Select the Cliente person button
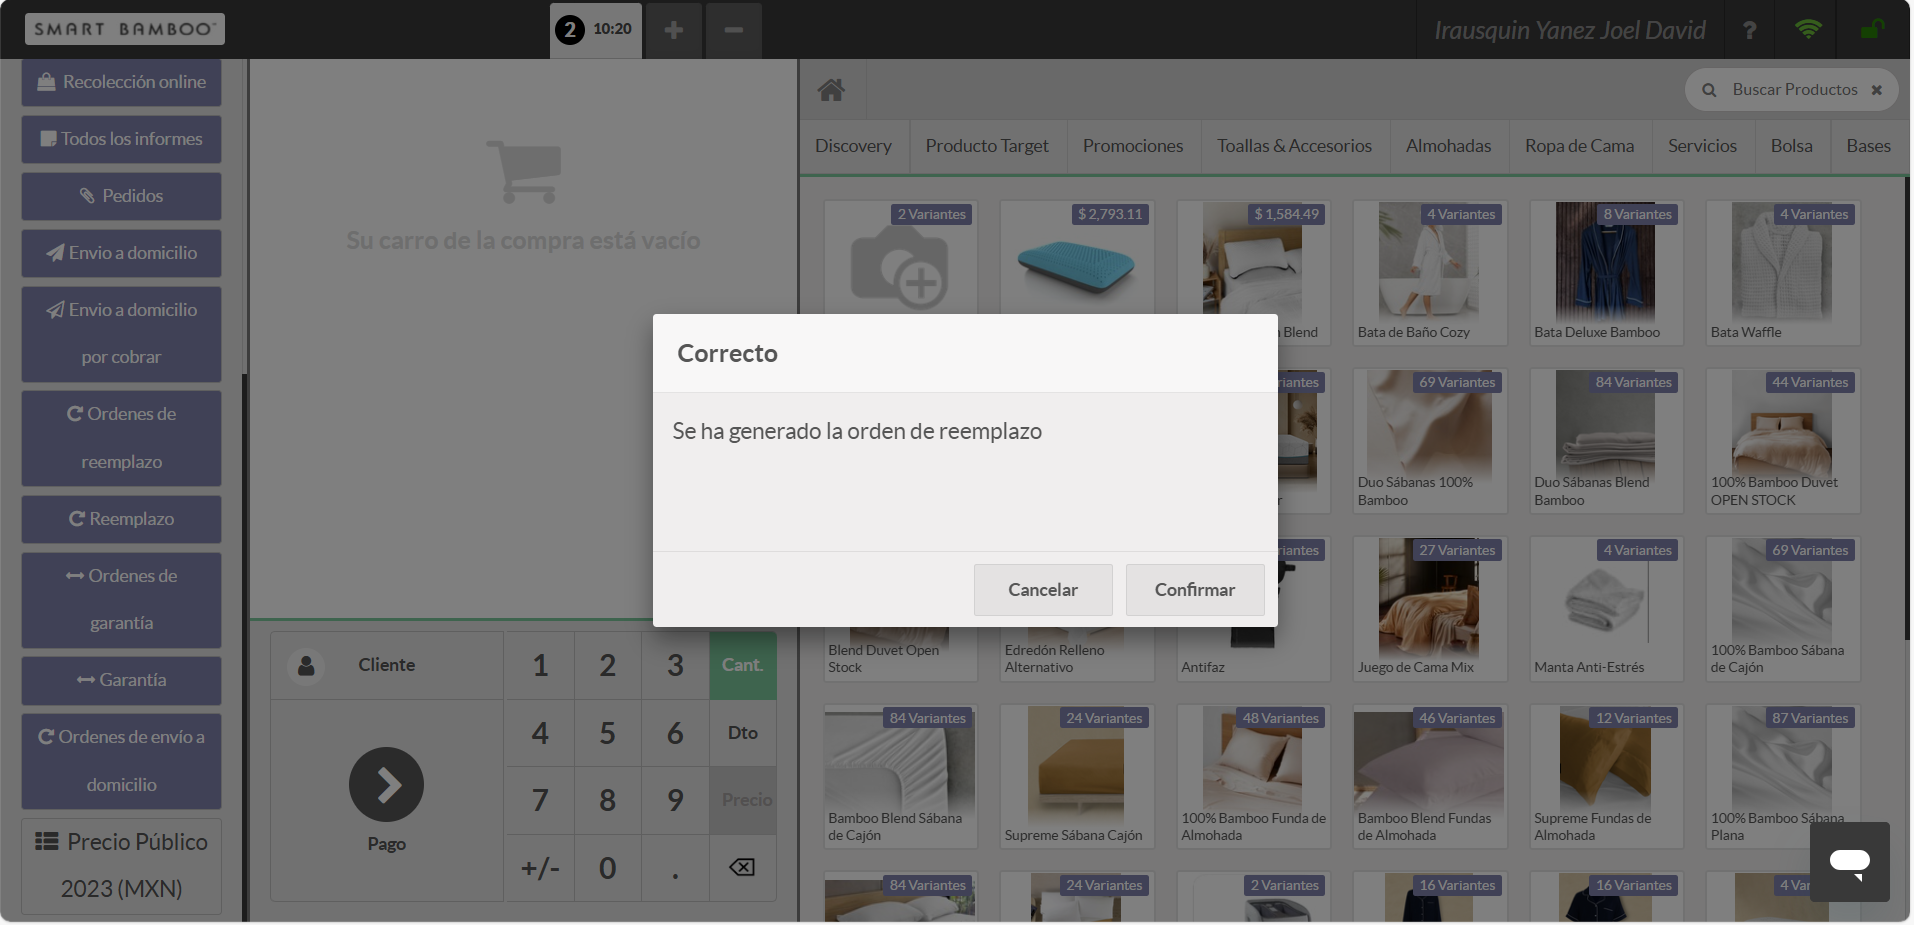This screenshot has width=1914, height=925. [x=387, y=665]
